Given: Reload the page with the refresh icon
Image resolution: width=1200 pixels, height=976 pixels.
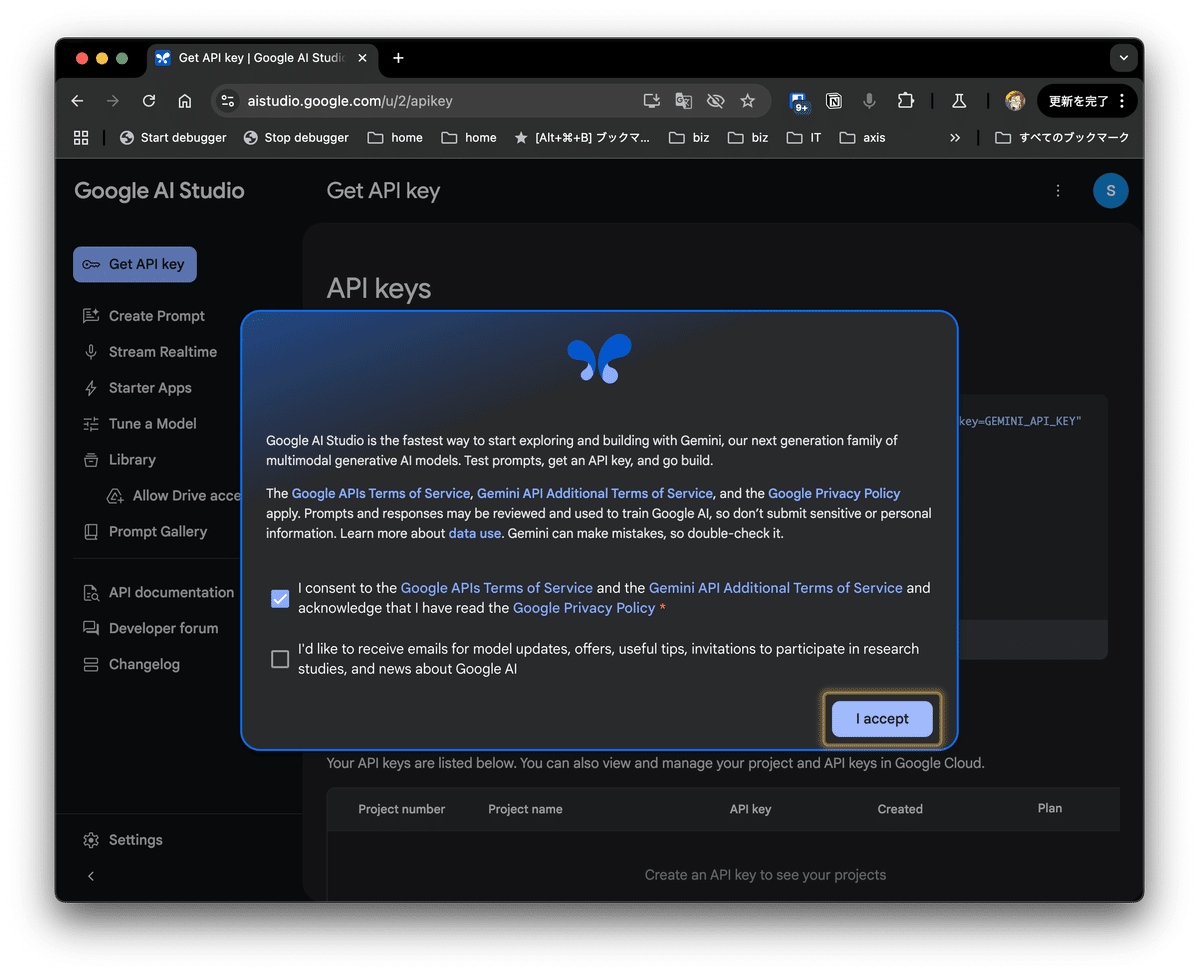Looking at the screenshot, I should pyautogui.click(x=149, y=101).
